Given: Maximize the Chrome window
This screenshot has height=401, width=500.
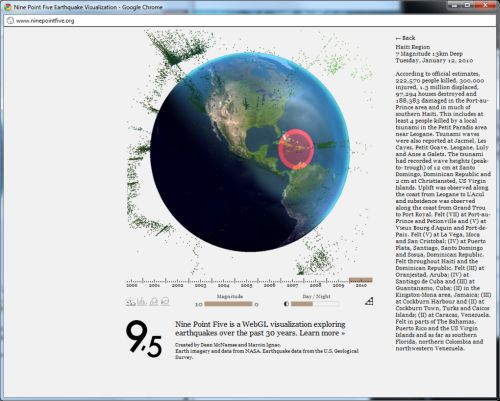Looking at the screenshot, I should (467, 5).
